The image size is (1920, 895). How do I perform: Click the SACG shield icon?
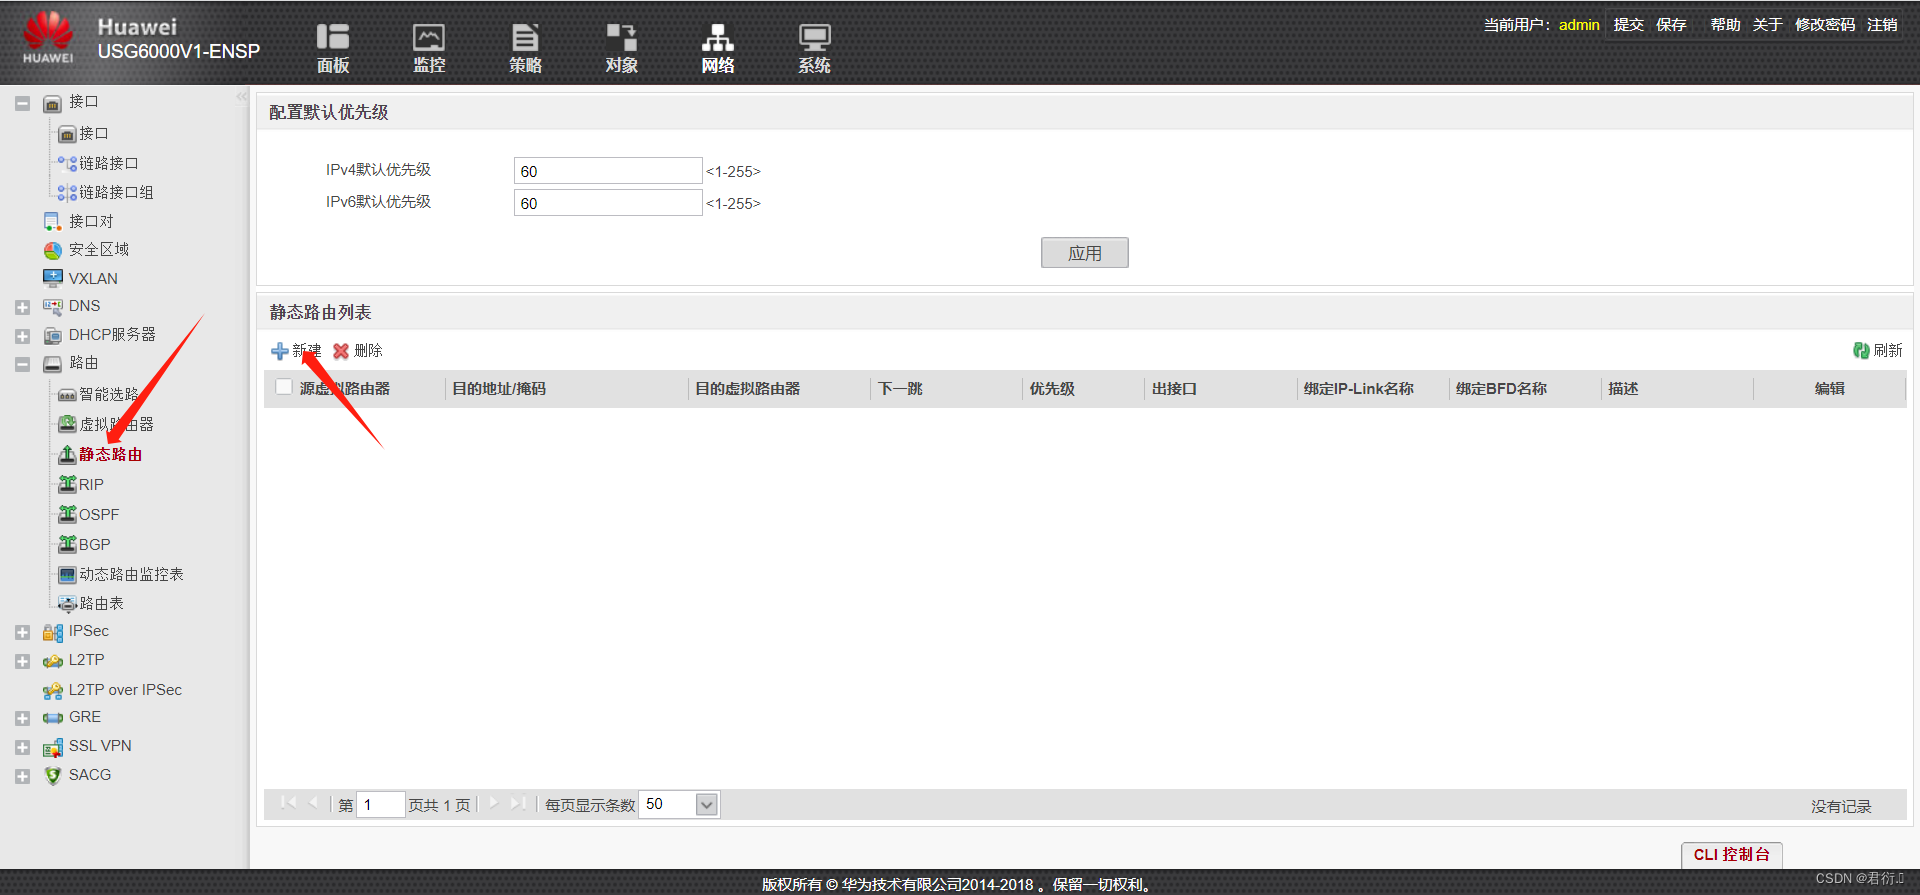tap(53, 776)
